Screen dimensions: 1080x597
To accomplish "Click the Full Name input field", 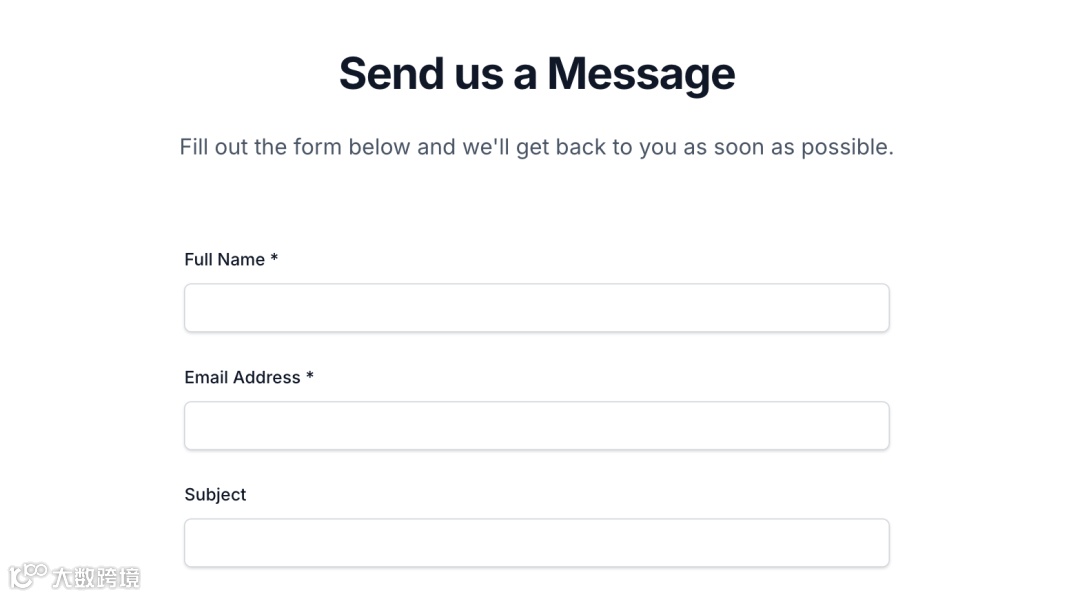I will 536,308.
